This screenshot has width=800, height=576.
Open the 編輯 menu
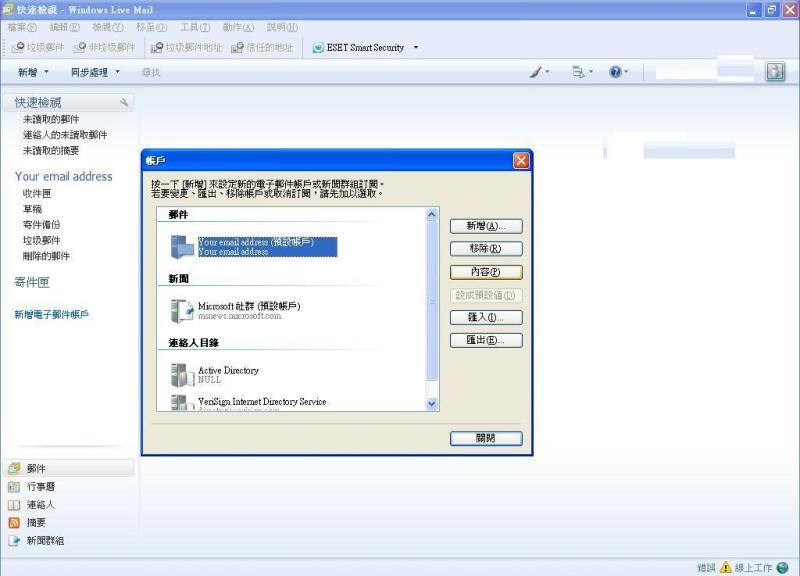point(64,27)
